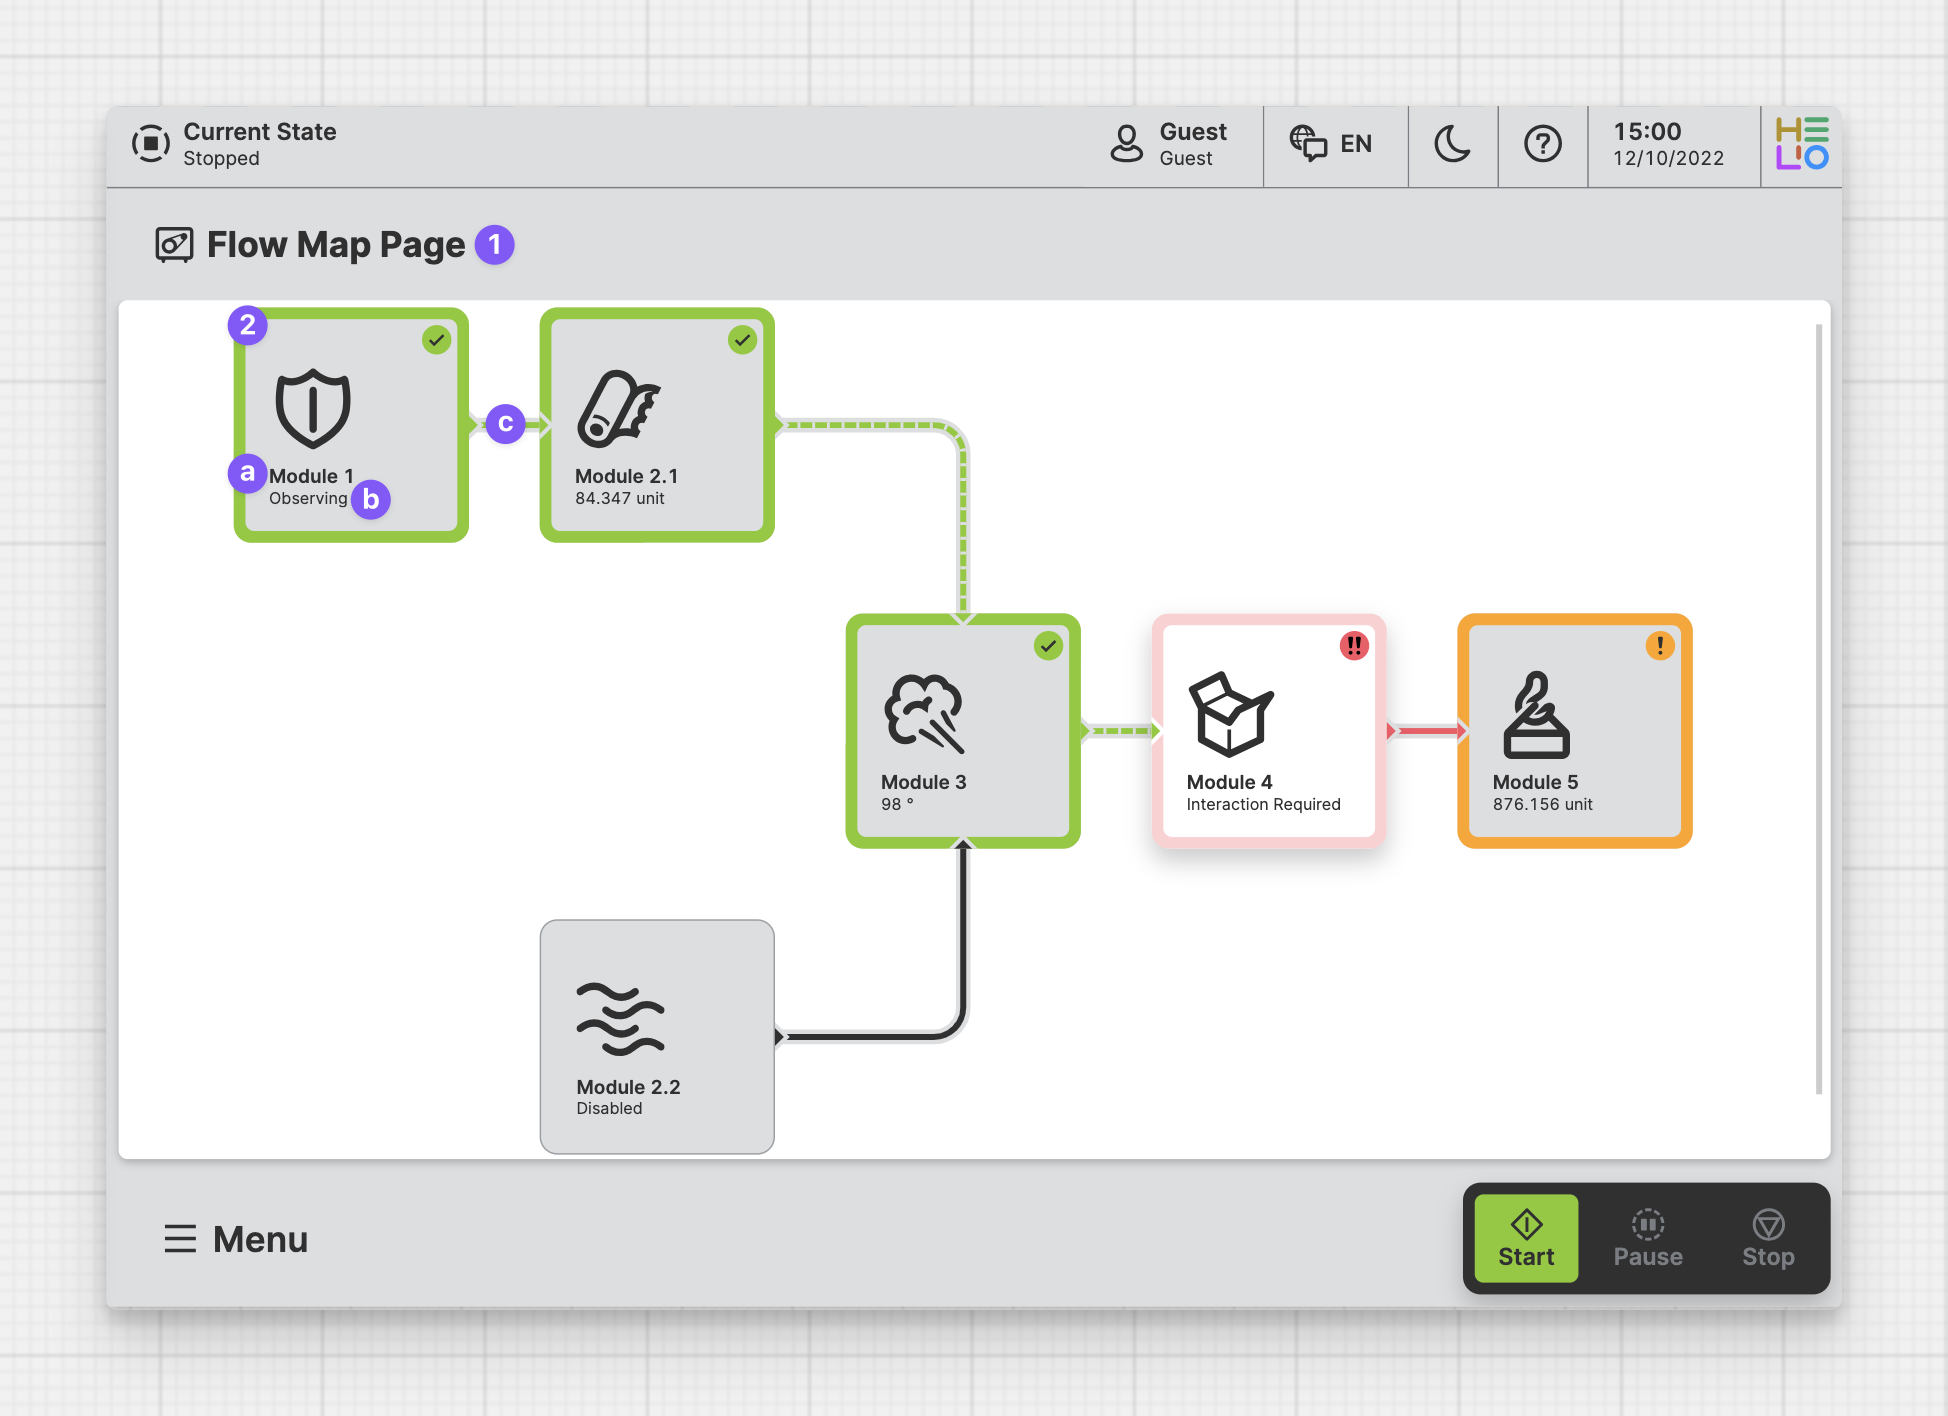Click the Module 1 shield icon
The image size is (1948, 1416).
313,409
